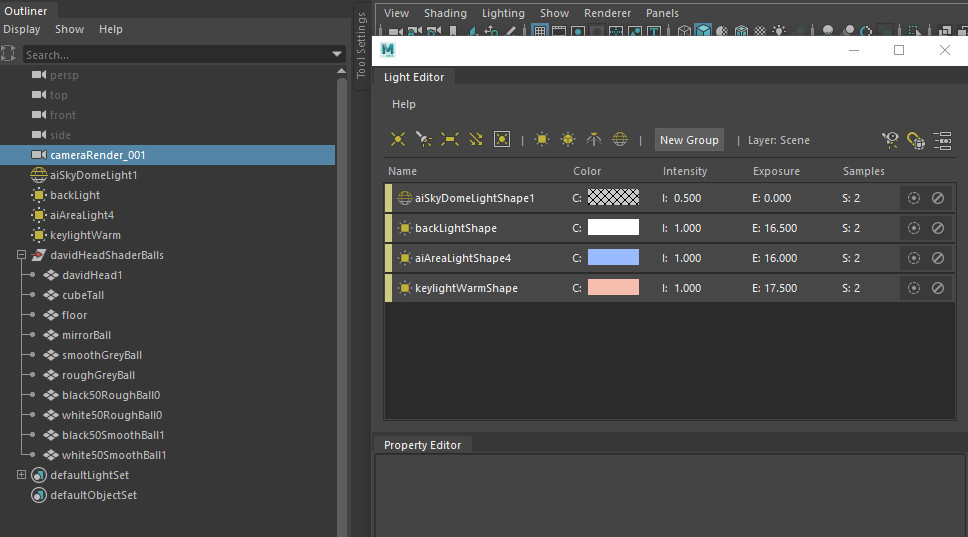Disable the aiSkyDomeLightShape1 light

(938, 198)
